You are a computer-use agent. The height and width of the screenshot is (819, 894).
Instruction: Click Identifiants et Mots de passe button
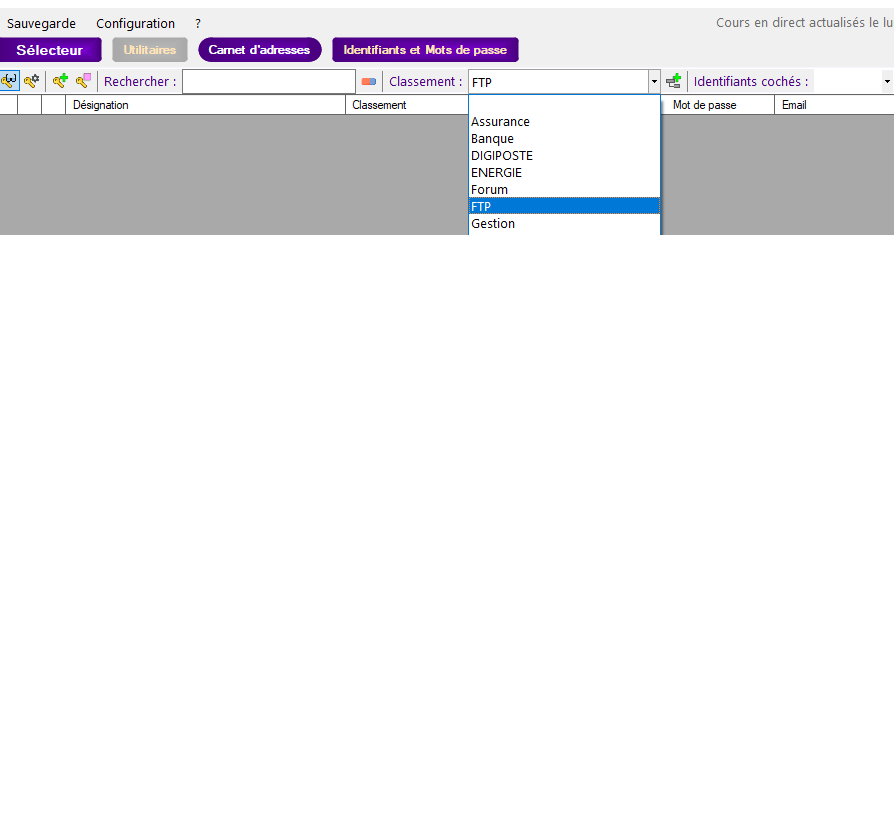tap(425, 50)
